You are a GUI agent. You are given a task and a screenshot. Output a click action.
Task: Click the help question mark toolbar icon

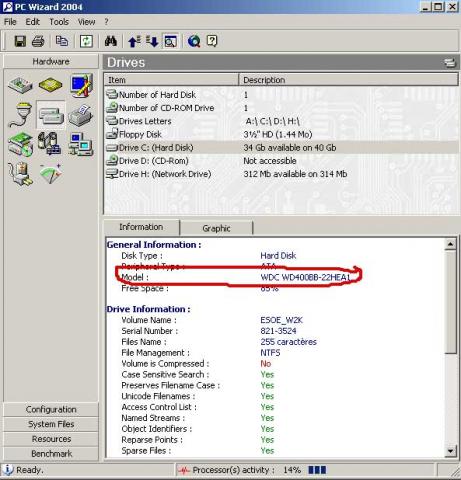pos(212,41)
